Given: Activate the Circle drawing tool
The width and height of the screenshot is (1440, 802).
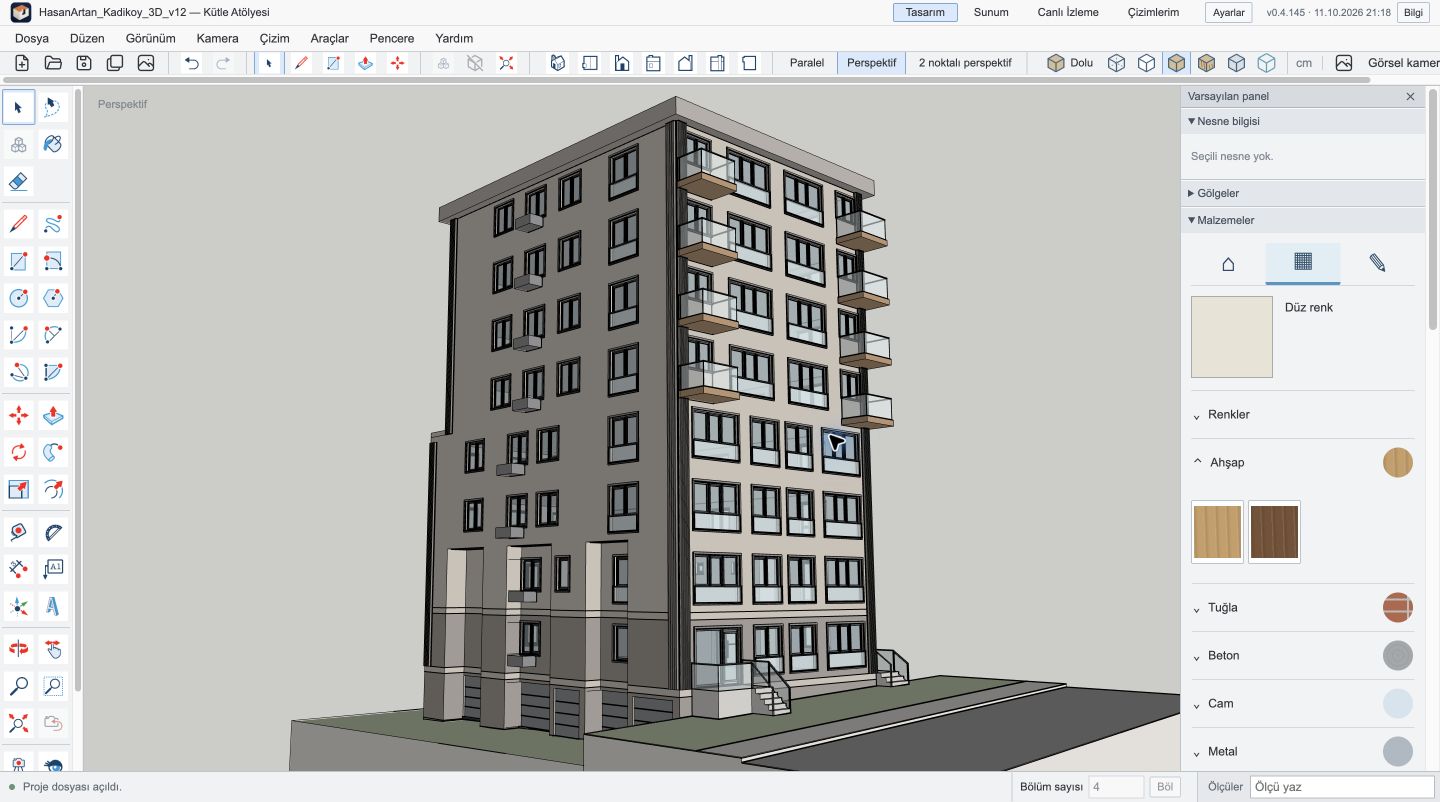Looking at the screenshot, I should tap(18, 297).
